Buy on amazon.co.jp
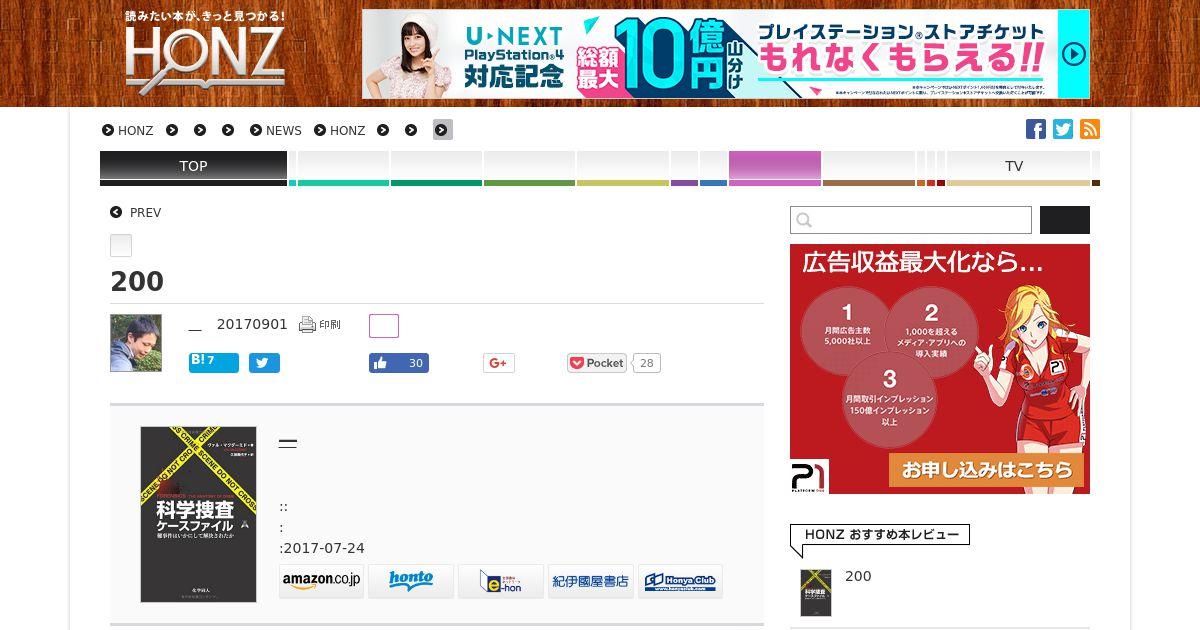Viewport: 1200px width, 630px height. click(322, 581)
